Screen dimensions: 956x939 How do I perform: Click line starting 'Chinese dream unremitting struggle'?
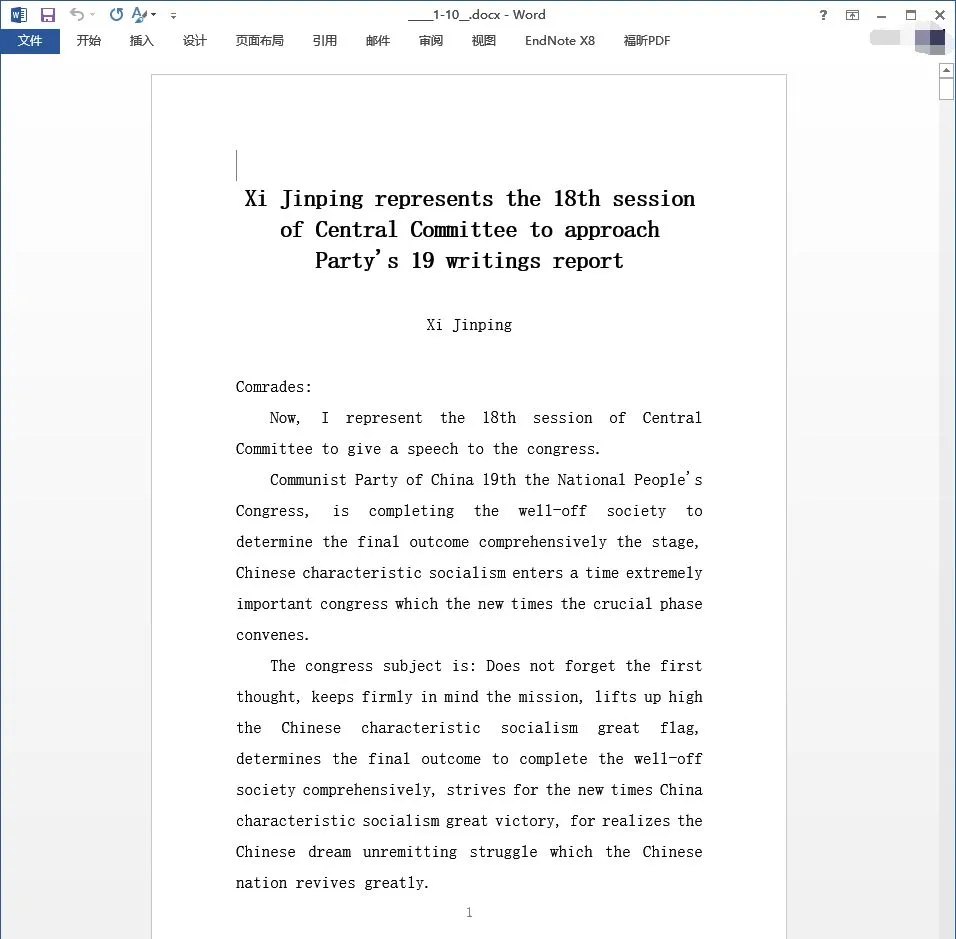(469, 852)
